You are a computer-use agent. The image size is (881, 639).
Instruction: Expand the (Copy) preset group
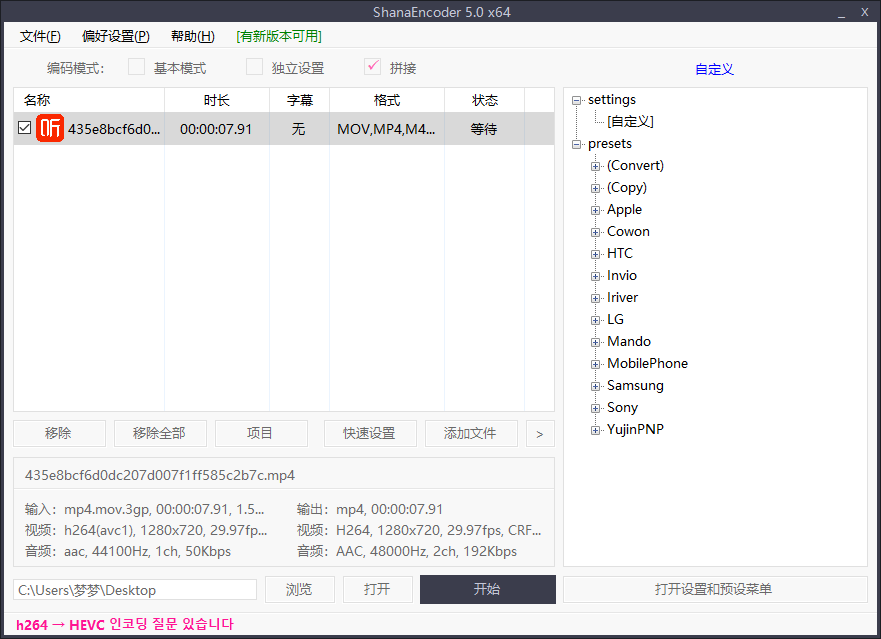coord(596,188)
